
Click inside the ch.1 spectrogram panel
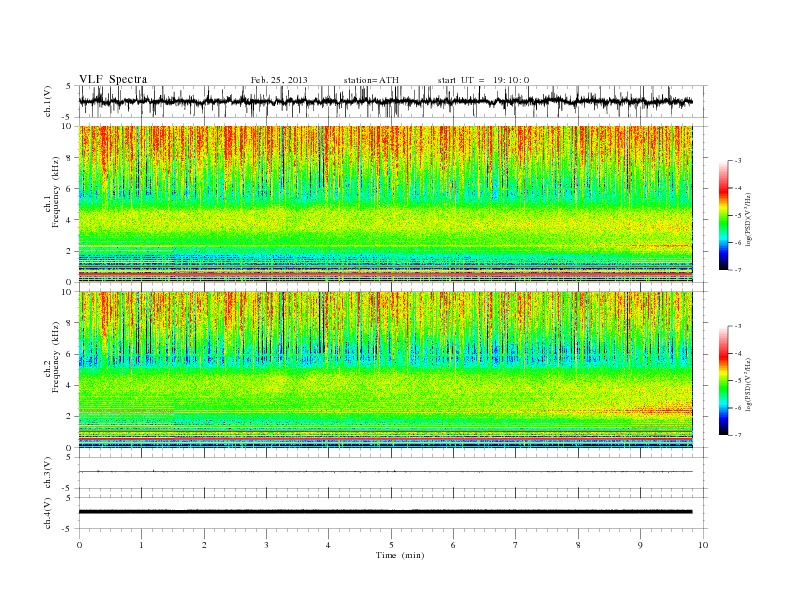pyautogui.click(x=385, y=204)
